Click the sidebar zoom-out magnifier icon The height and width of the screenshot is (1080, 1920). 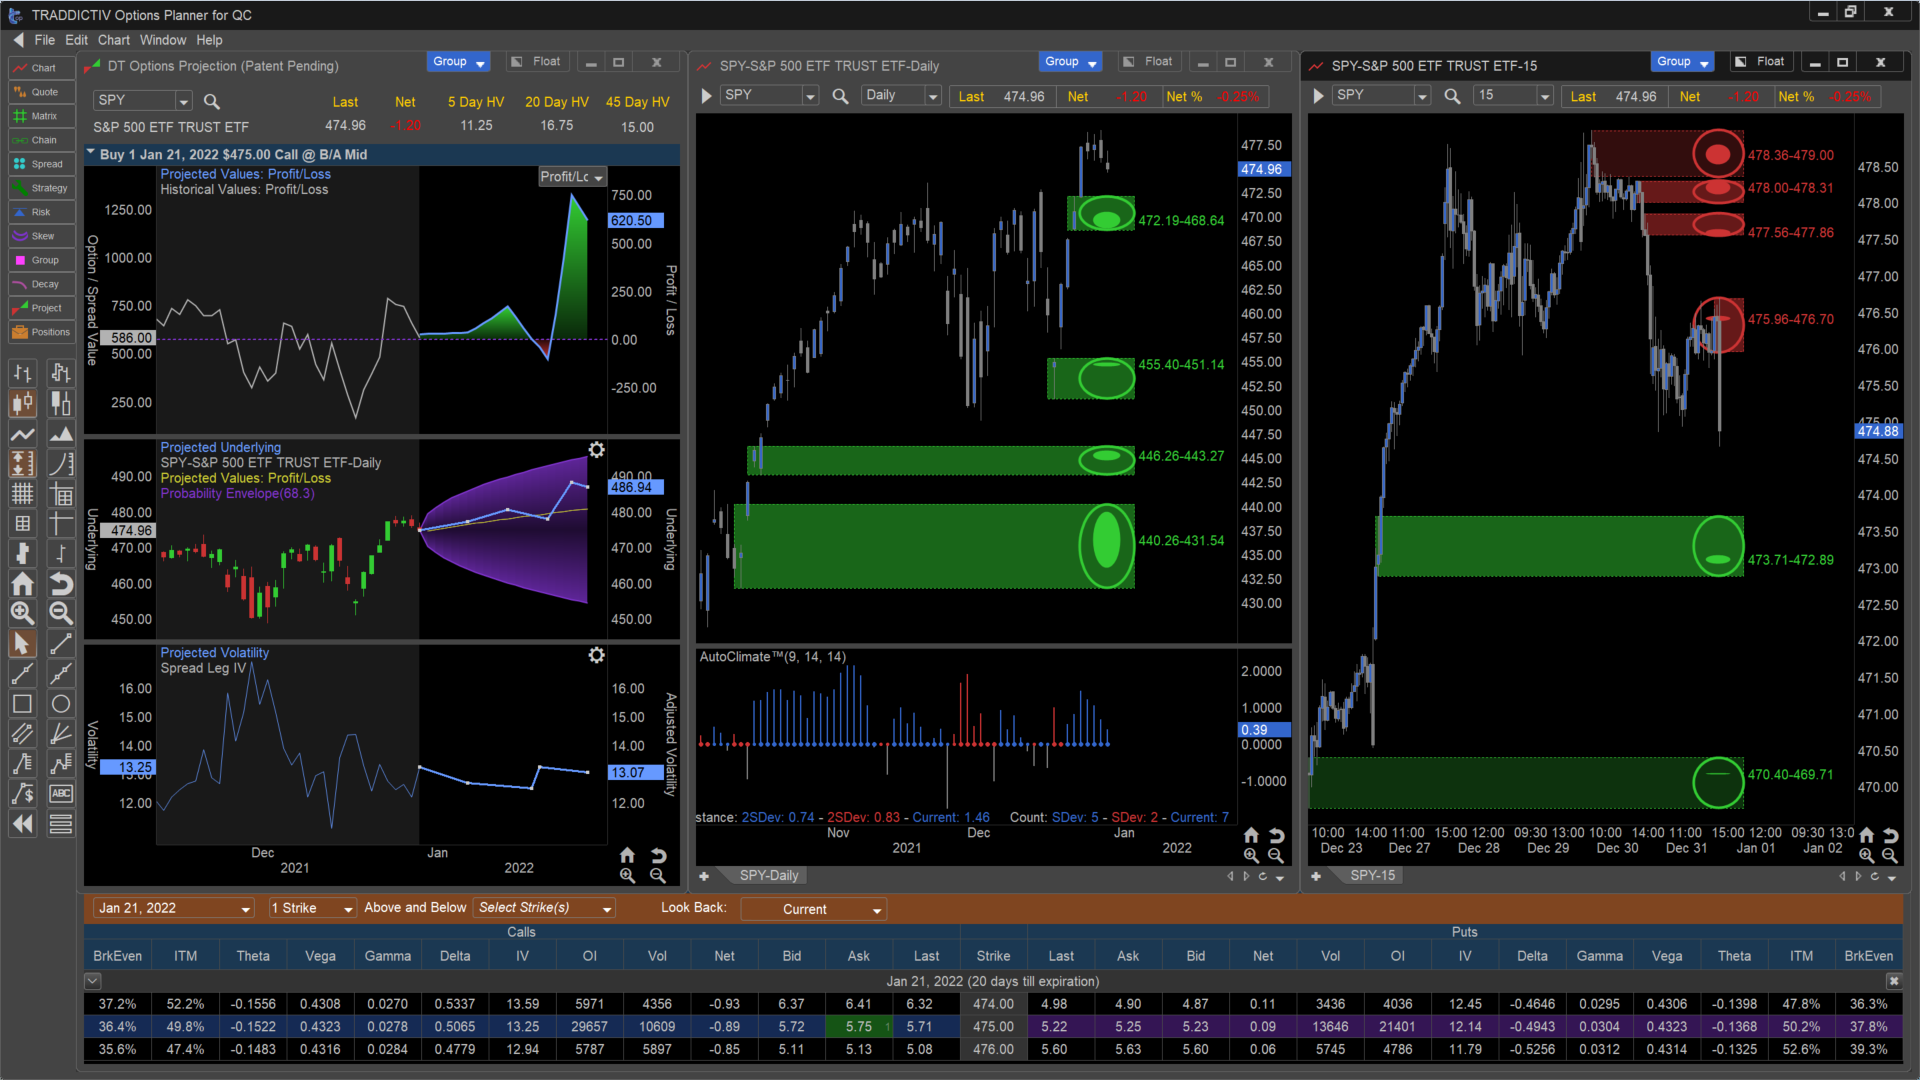[x=61, y=614]
